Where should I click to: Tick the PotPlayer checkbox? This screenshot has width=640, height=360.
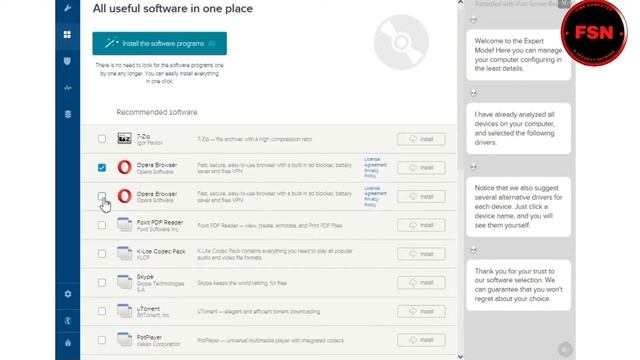point(102,340)
